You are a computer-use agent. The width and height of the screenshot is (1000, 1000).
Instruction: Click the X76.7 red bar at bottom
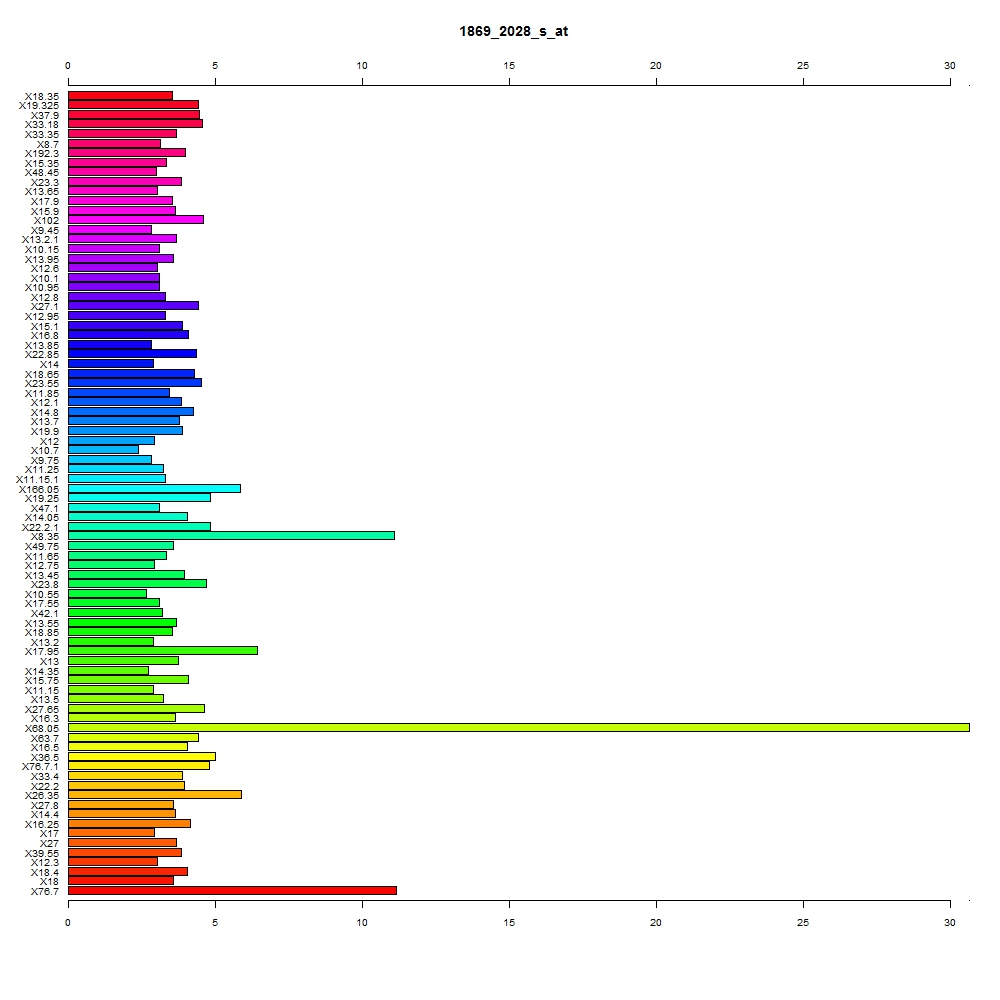pos(232,890)
